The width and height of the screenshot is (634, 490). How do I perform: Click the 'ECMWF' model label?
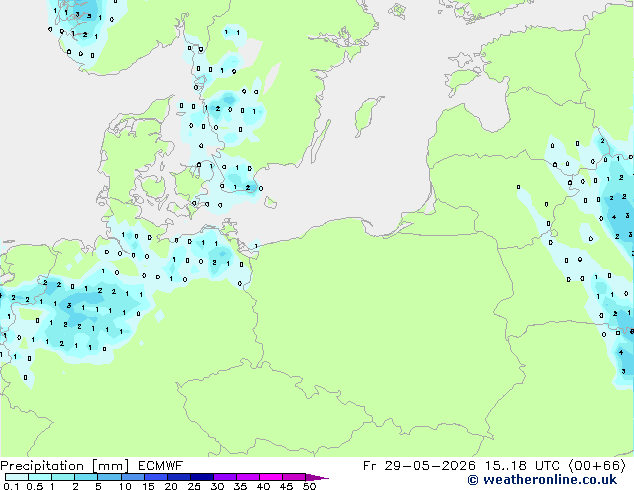pos(161,466)
